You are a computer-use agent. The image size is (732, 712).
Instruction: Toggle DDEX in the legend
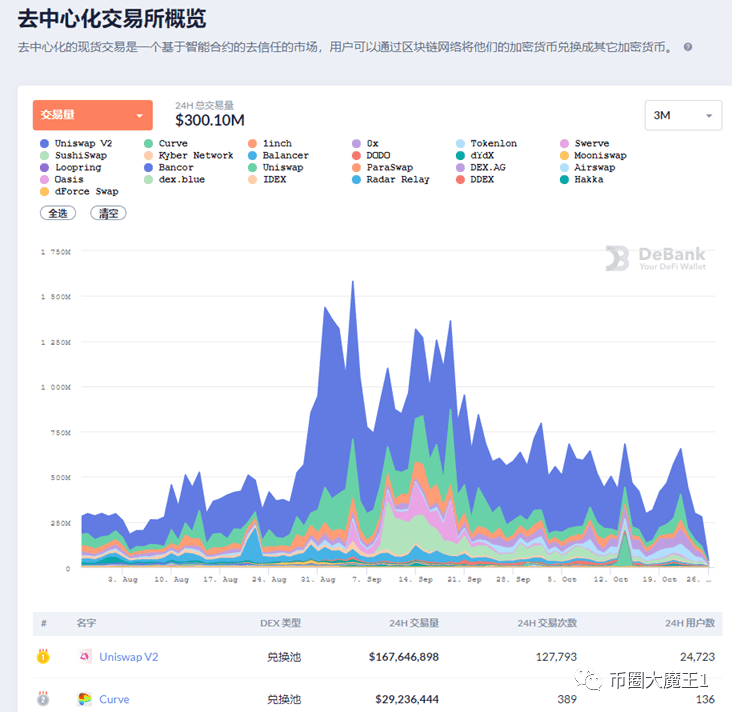coord(475,179)
